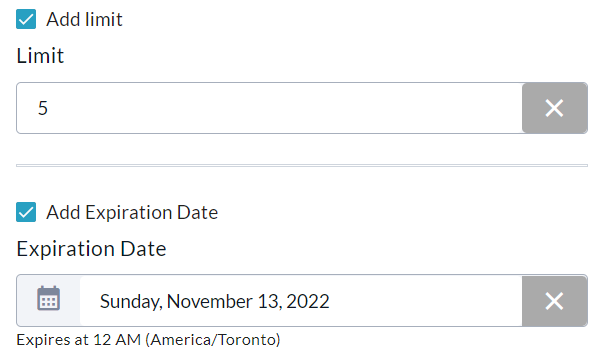
Task: Click empty space inside expiration date field
Action: tap(426, 301)
